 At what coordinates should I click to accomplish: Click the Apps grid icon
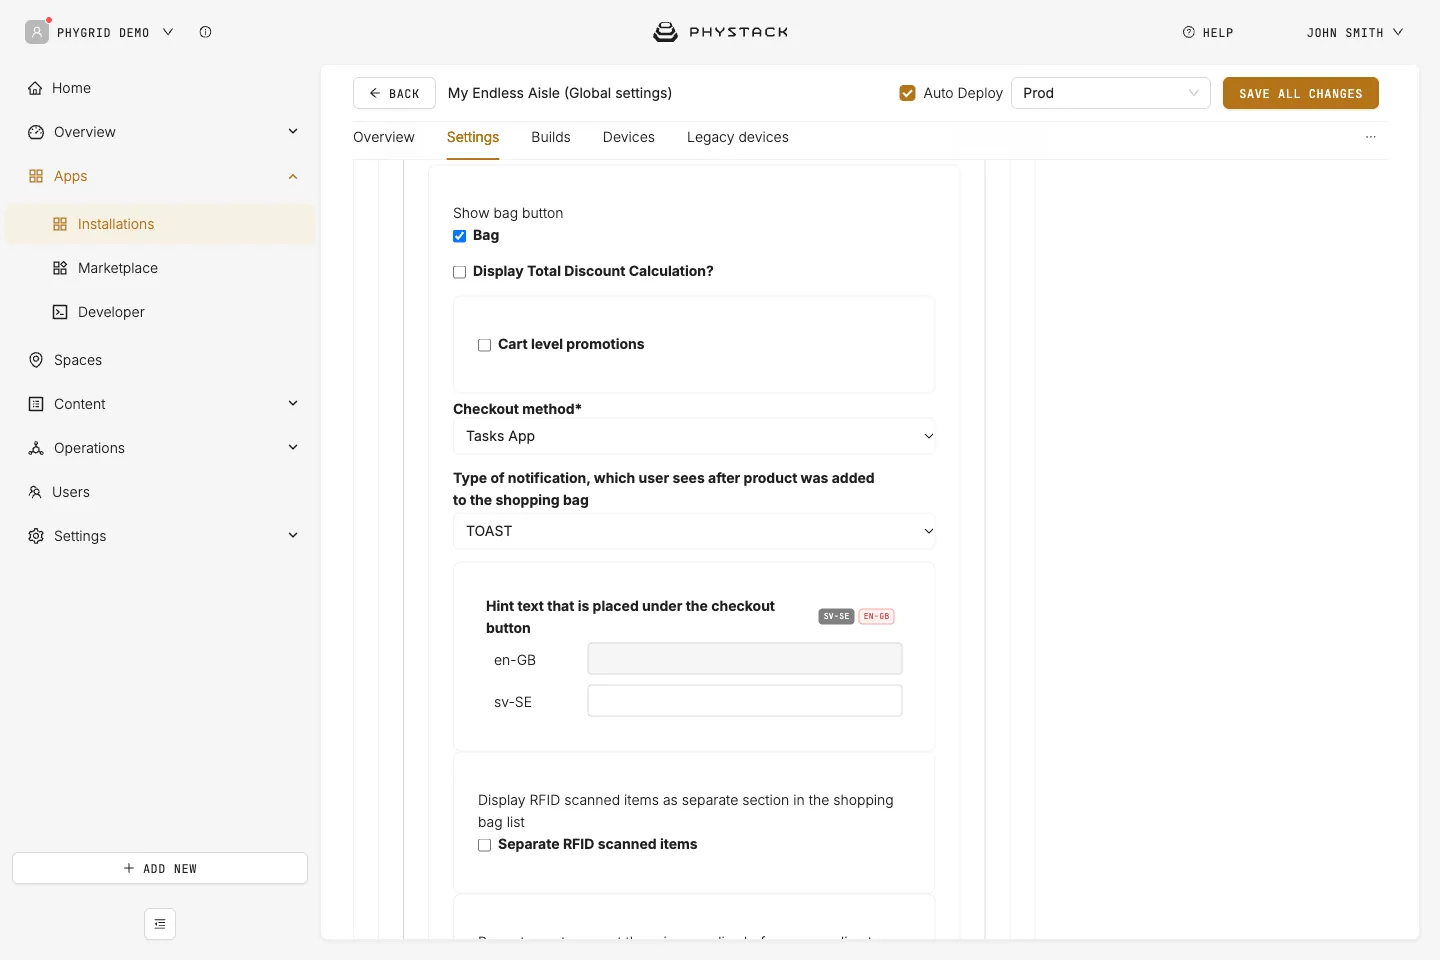(36, 176)
